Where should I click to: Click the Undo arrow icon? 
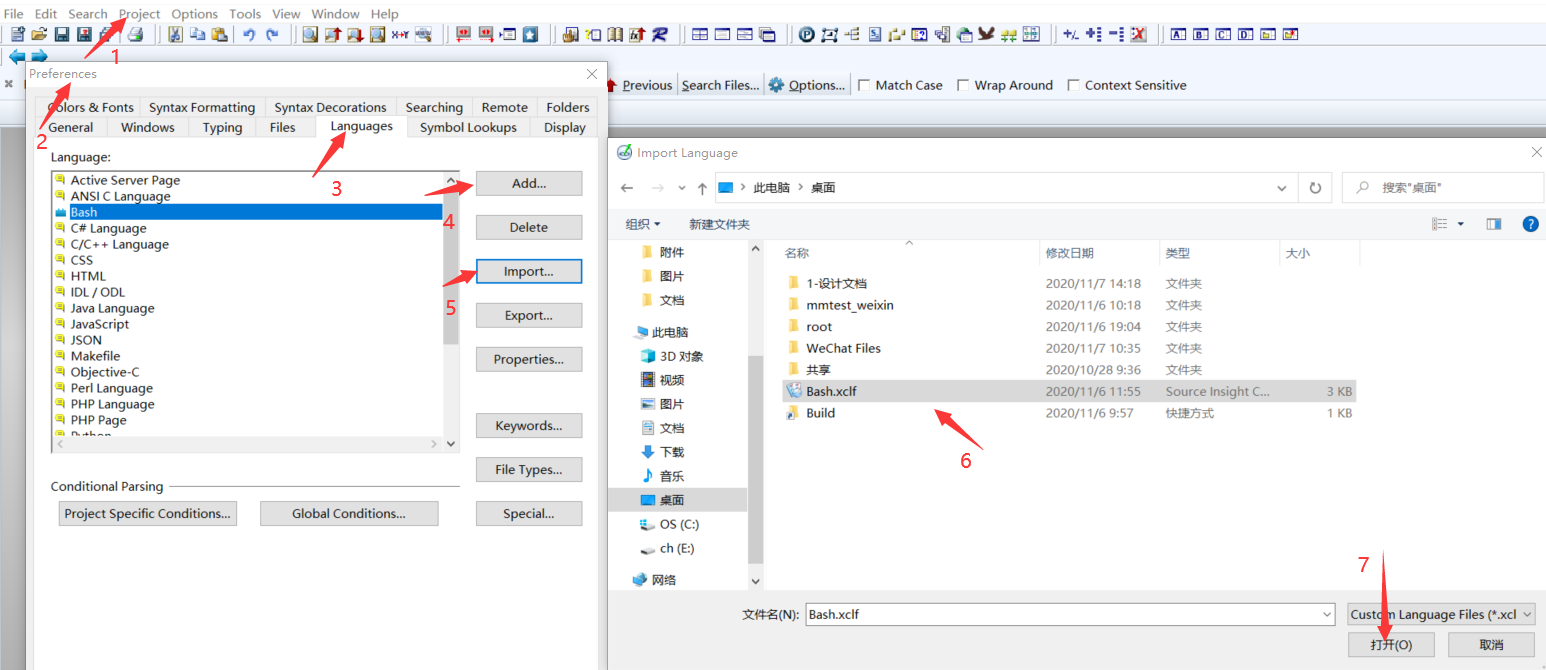[x=249, y=34]
